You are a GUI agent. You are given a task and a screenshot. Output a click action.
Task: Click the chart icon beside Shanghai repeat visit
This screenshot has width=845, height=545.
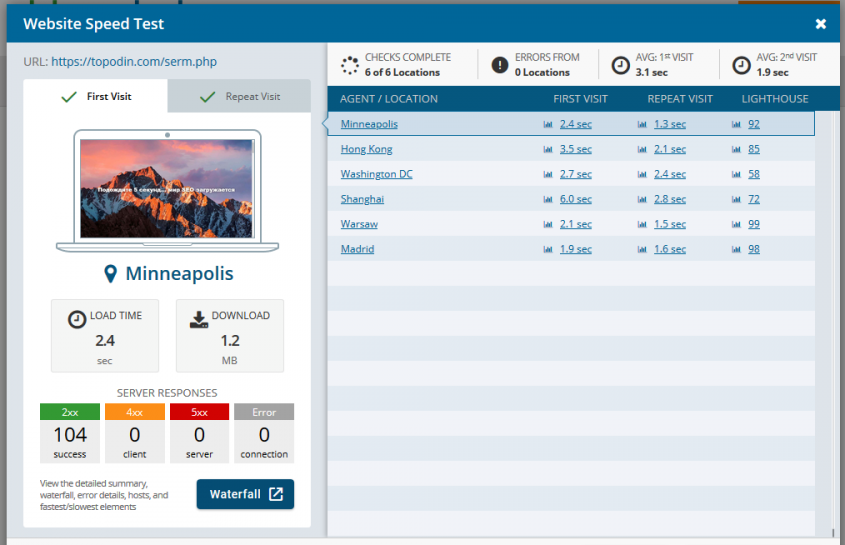tap(643, 200)
